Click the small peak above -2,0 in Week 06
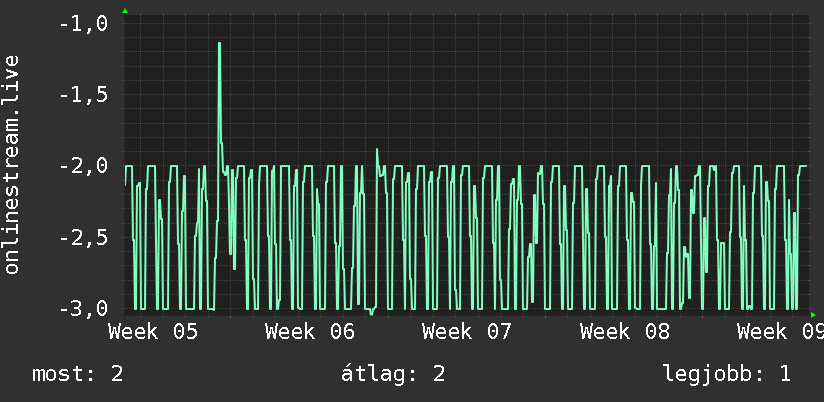824x402 pixels. click(377, 151)
